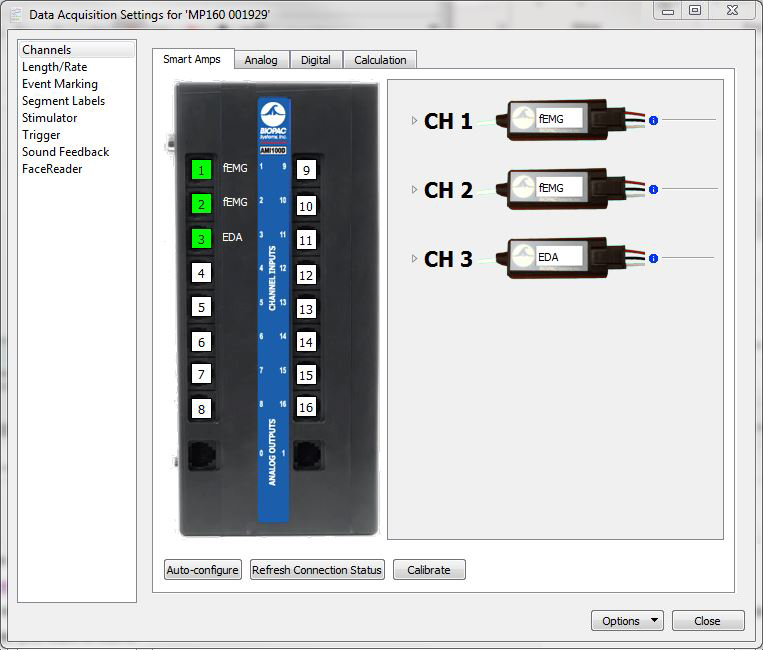
Task: Expand the CH 2 disclosure triangle
Action: [414, 190]
